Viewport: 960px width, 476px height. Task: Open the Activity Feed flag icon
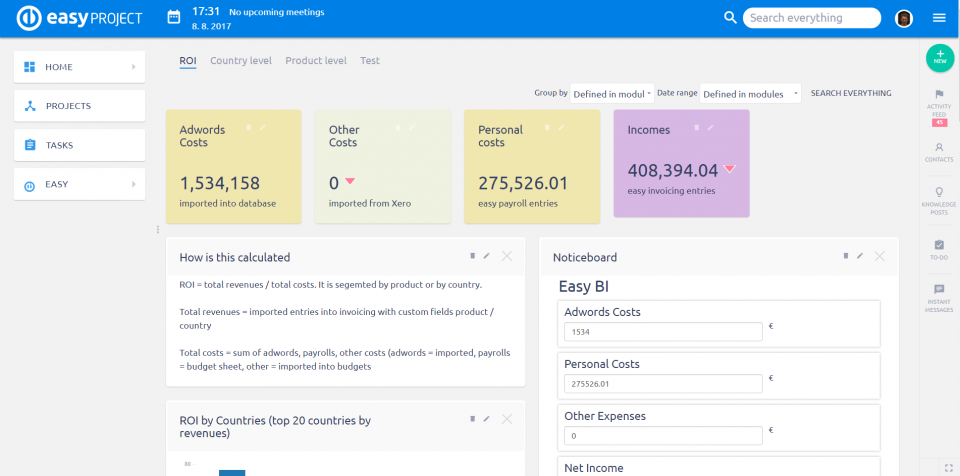tap(939, 94)
